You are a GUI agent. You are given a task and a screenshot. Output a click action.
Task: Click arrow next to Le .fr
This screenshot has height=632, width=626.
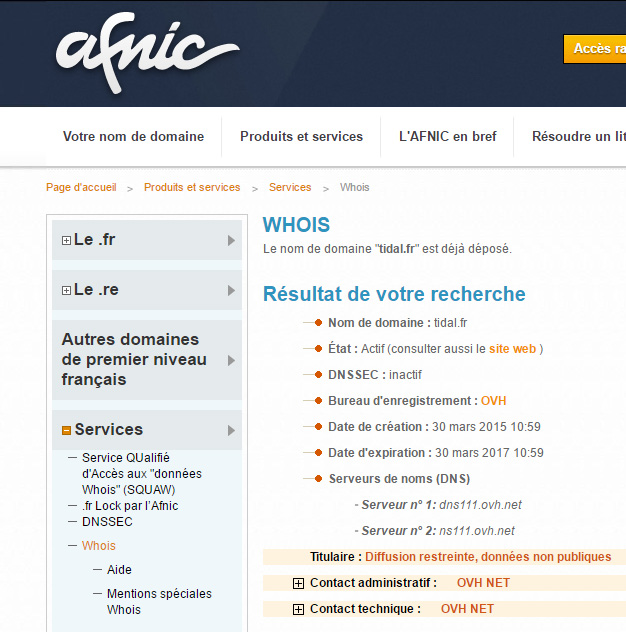point(231,241)
